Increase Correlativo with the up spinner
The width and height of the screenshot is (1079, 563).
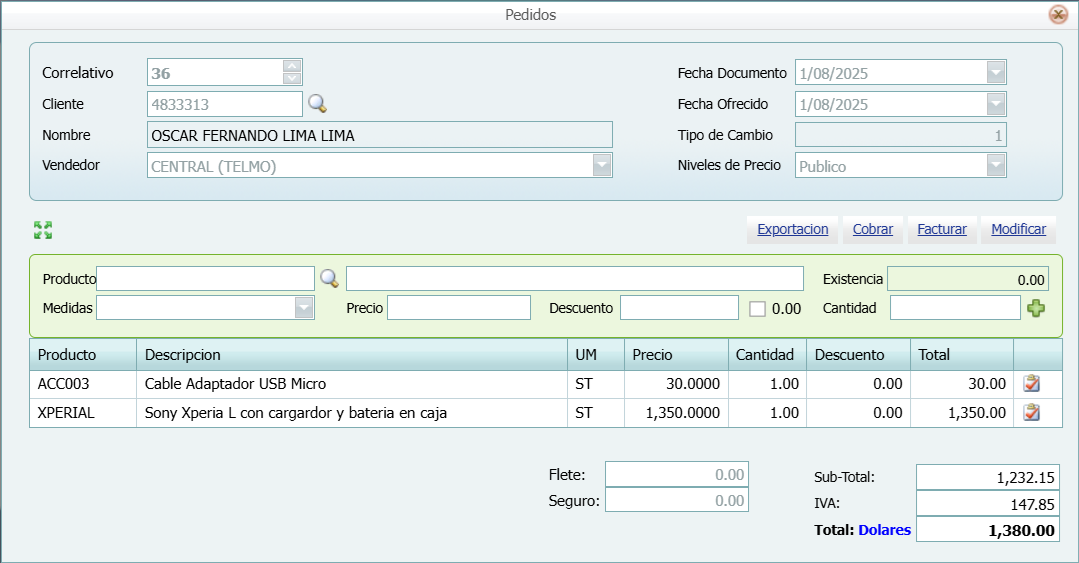(x=292, y=66)
